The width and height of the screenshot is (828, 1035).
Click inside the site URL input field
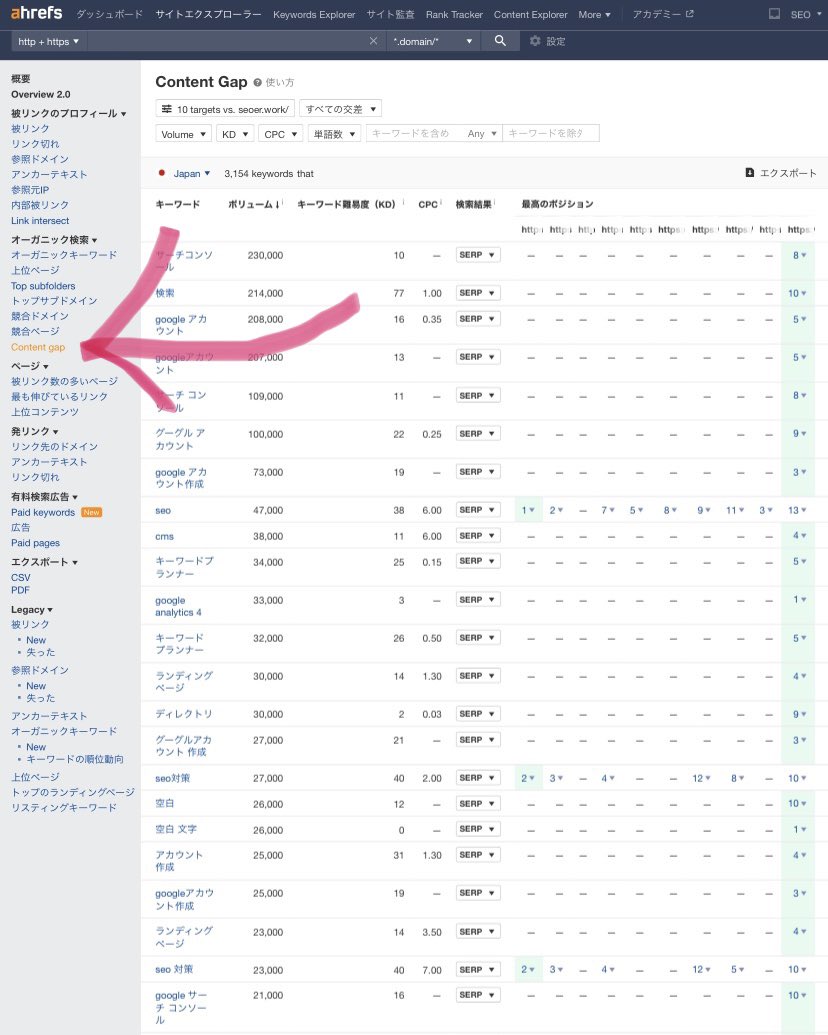click(x=226, y=41)
